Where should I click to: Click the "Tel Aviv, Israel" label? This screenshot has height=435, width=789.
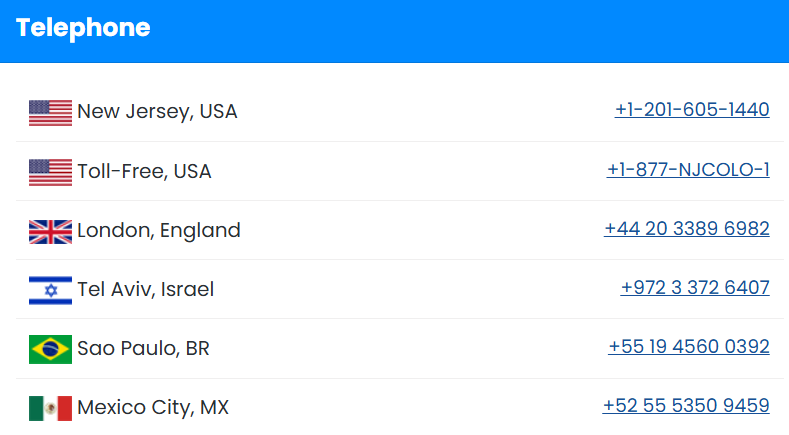tap(145, 290)
